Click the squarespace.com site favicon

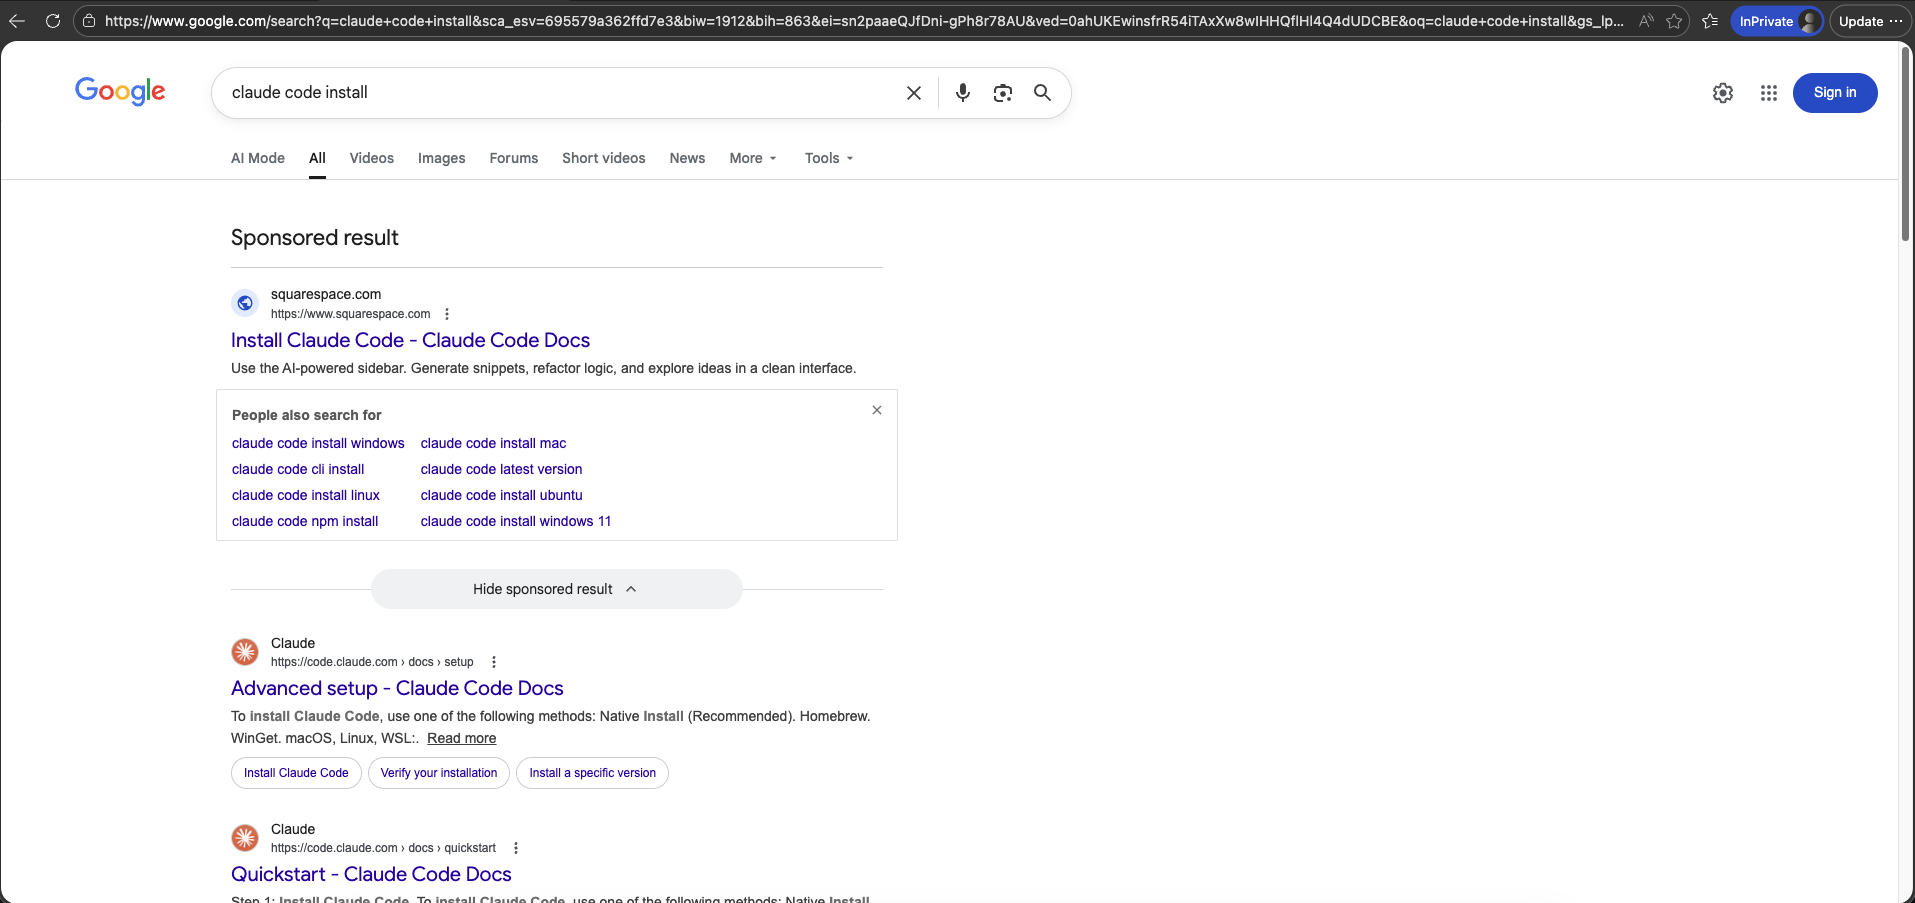click(245, 303)
